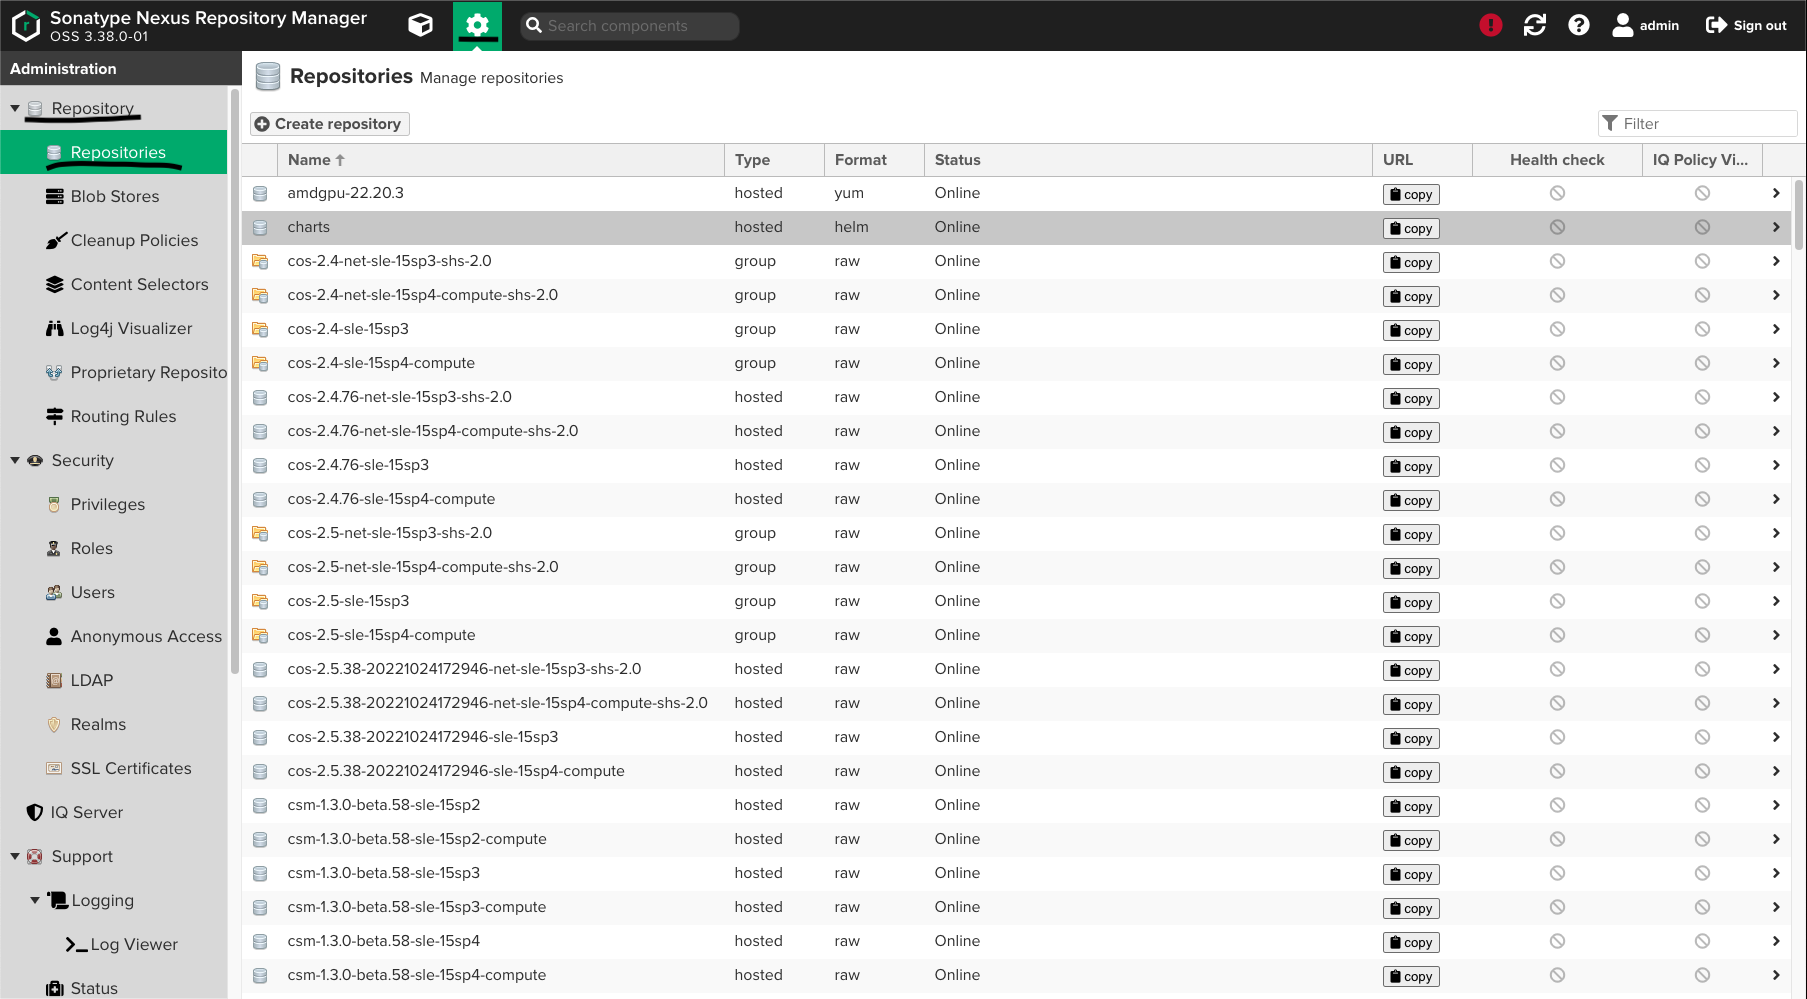Collapse the Logging tree node

click(35, 900)
